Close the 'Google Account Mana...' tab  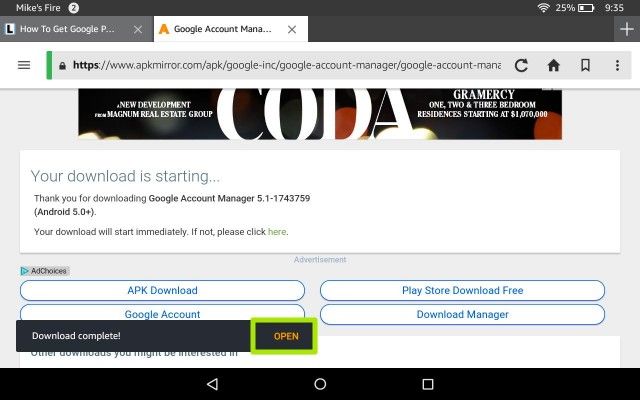(x=292, y=29)
